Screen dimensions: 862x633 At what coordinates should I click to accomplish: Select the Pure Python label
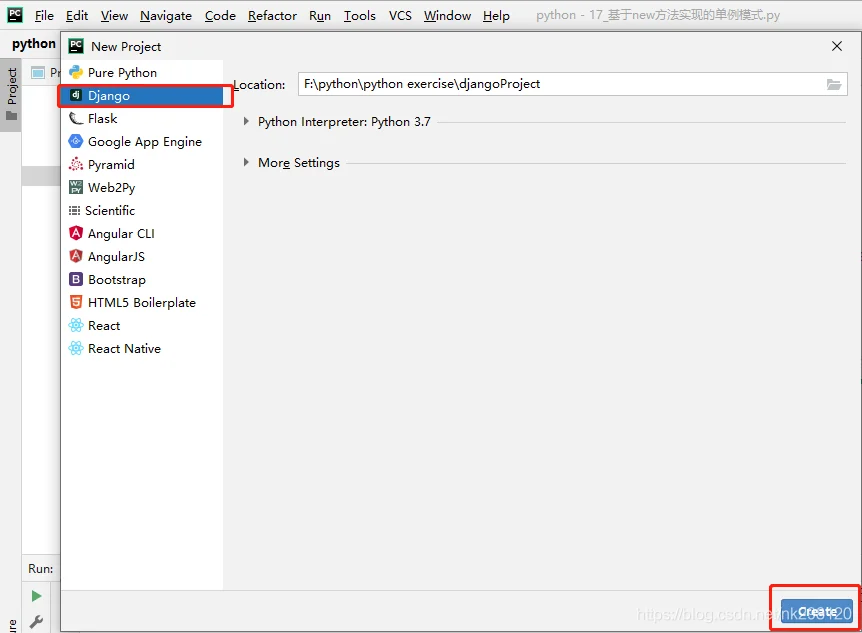(122, 73)
